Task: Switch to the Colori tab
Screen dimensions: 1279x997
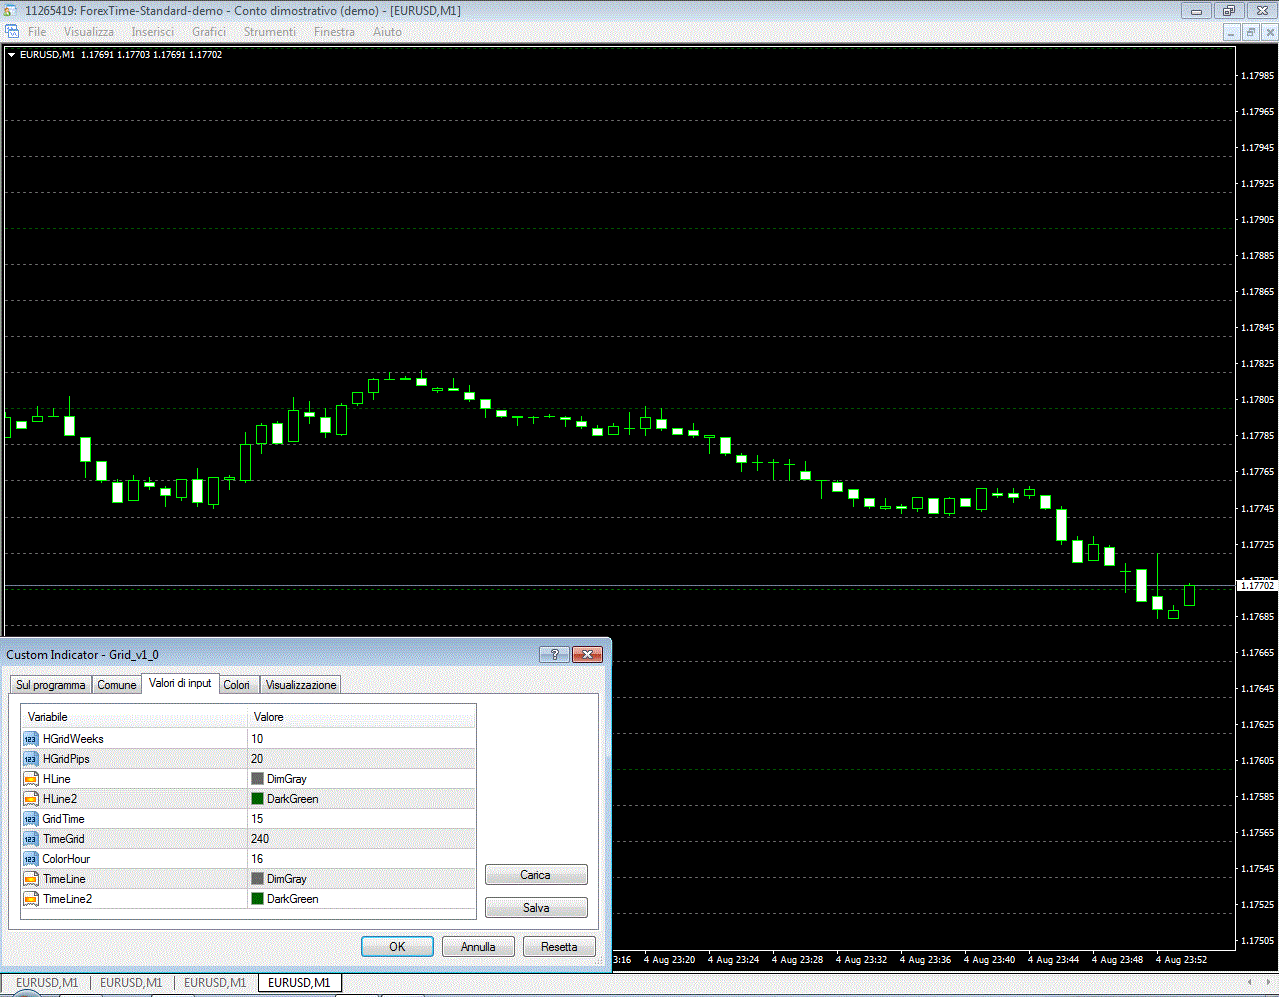Action: (x=237, y=685)
